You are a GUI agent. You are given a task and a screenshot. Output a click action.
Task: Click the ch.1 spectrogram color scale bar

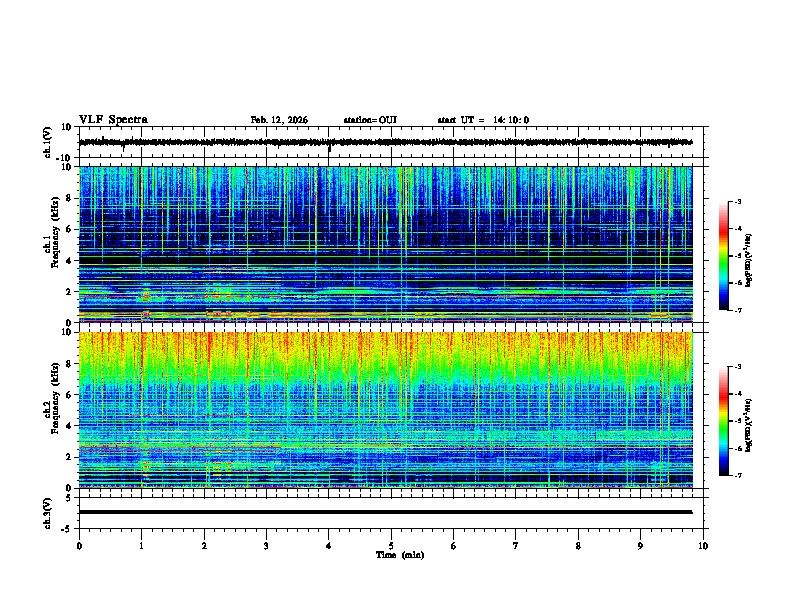[723, 256]
